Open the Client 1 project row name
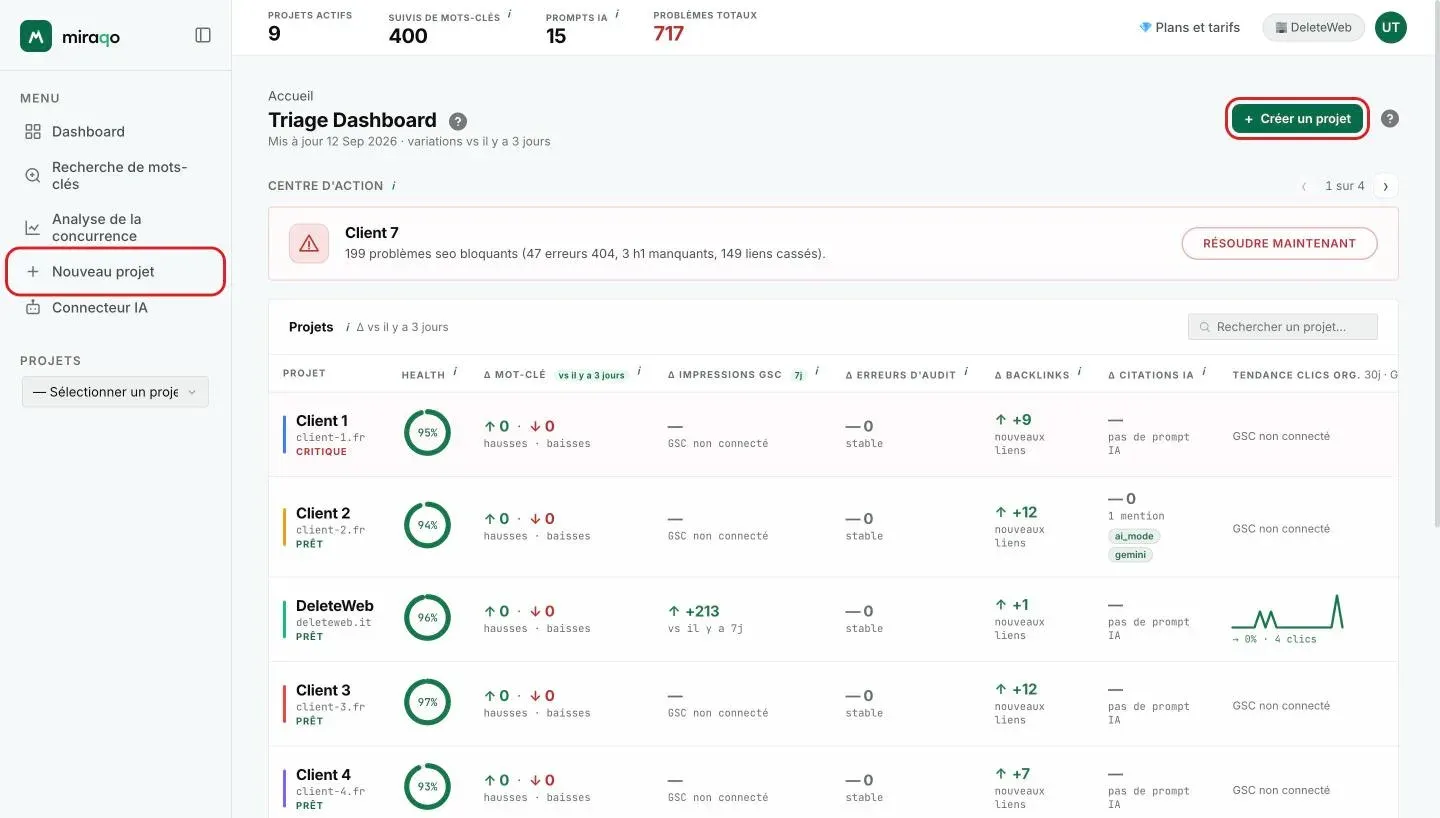1440x818 pixels. [x=322, y=421]
